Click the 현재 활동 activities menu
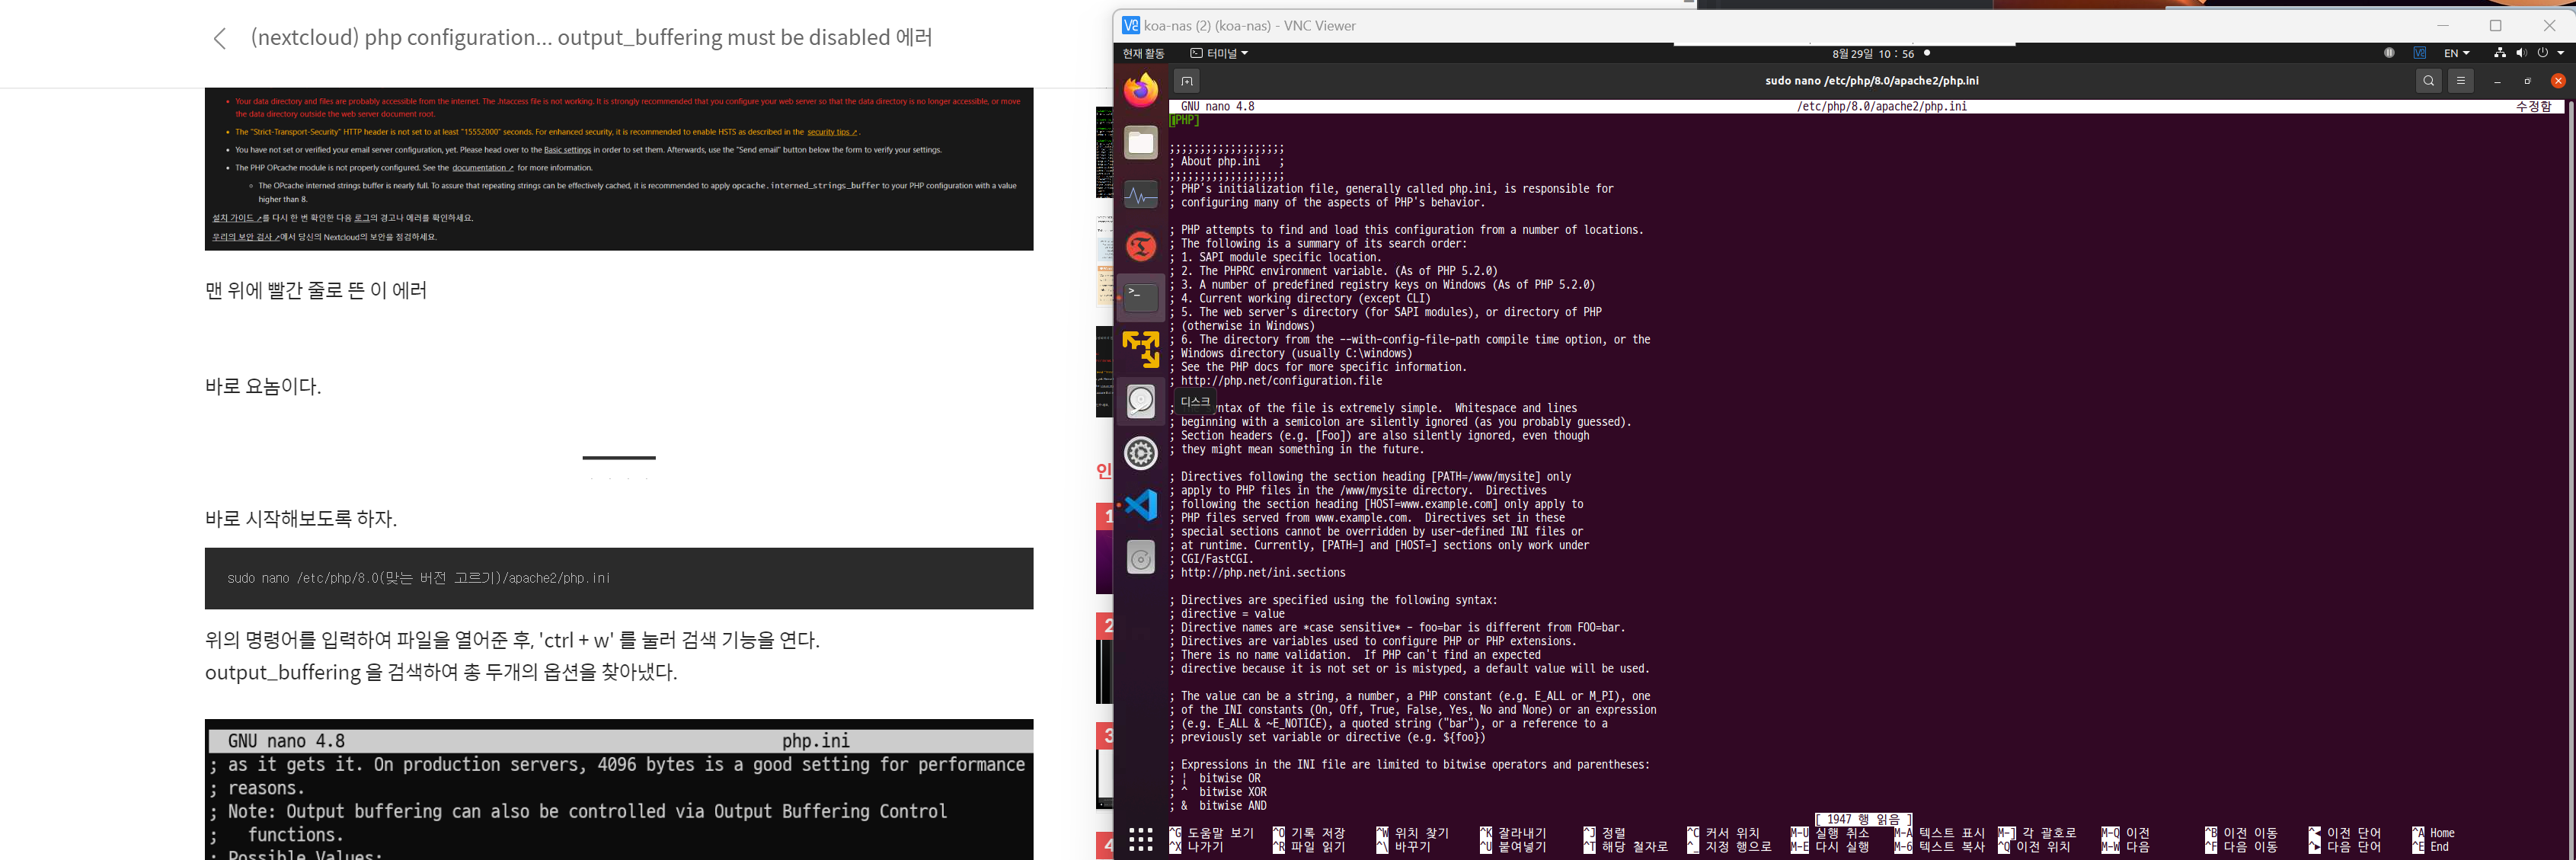The height and width of the screenshot is (860, 2576). [x=1143, y=53]
